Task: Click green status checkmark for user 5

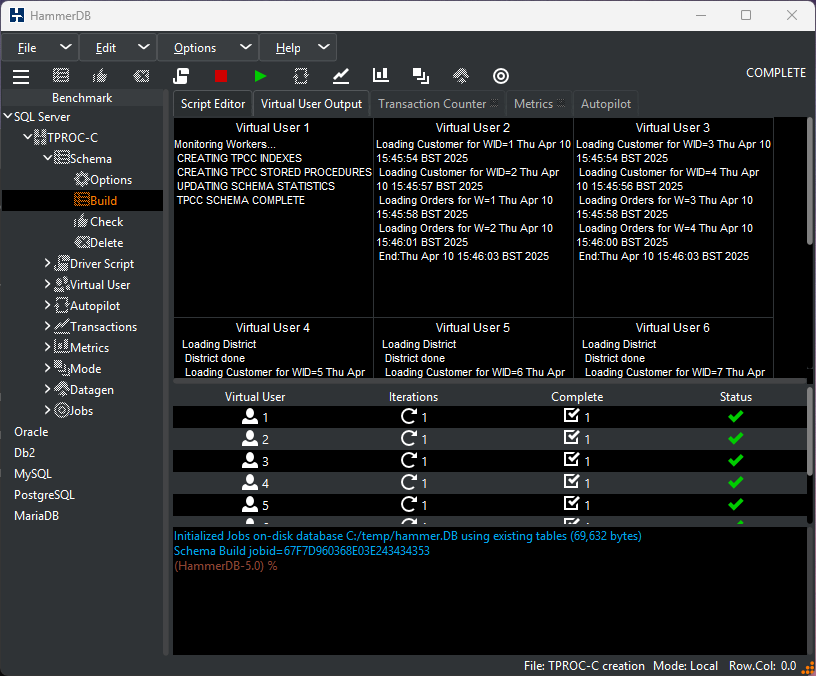Action: [735, 504]
